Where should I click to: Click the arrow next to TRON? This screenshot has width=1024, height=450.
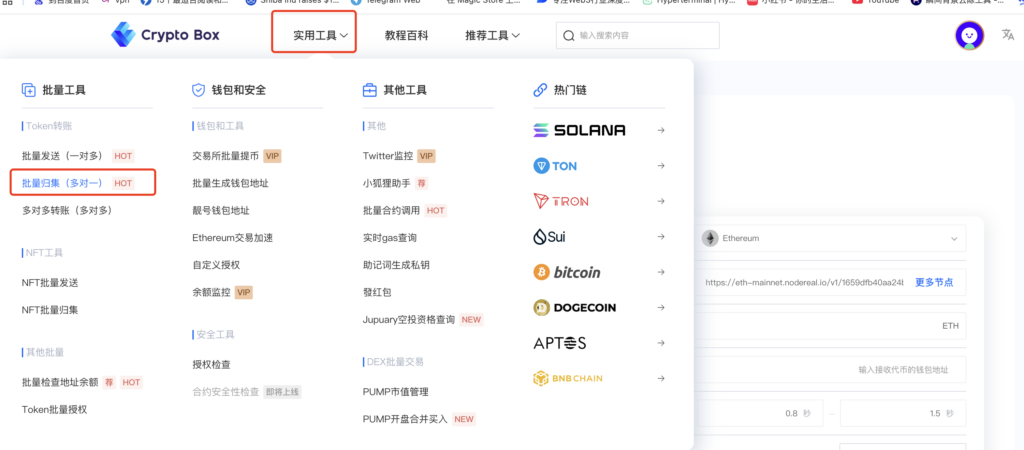661,201
